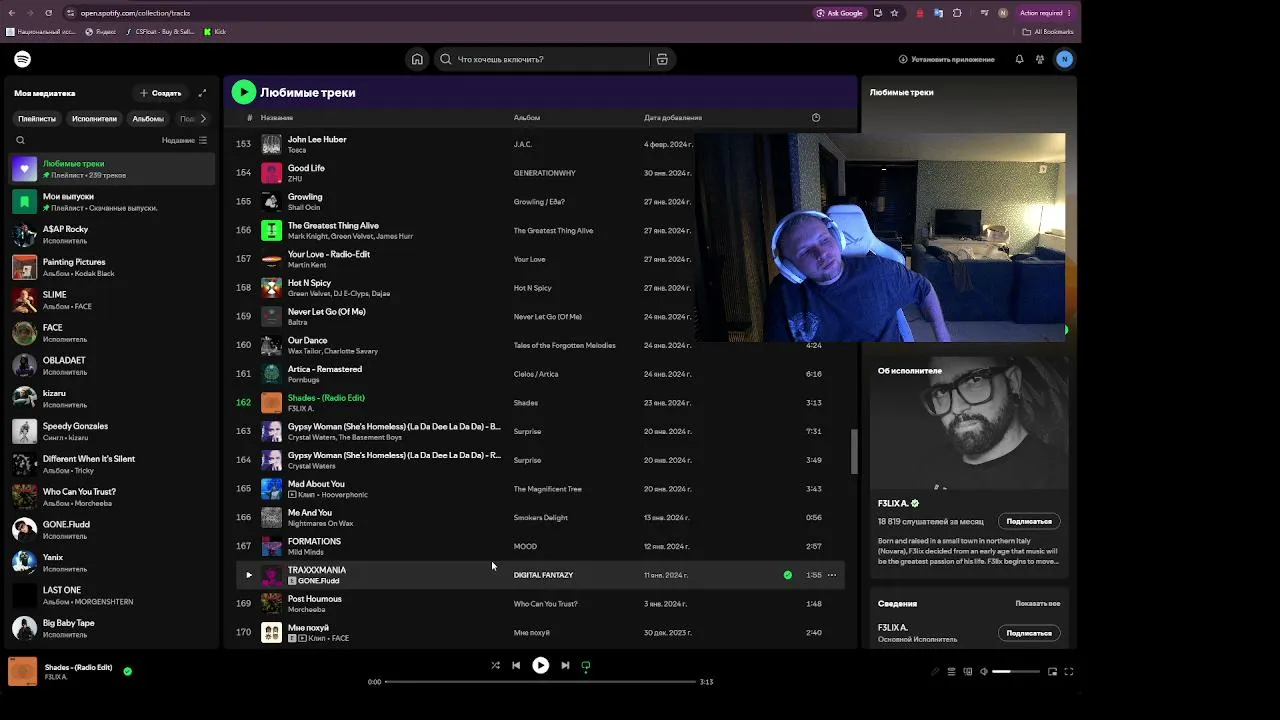Viewport: 1280px width, 720px height.
Task: Open the connect-to-device icon
Action: 967,672
